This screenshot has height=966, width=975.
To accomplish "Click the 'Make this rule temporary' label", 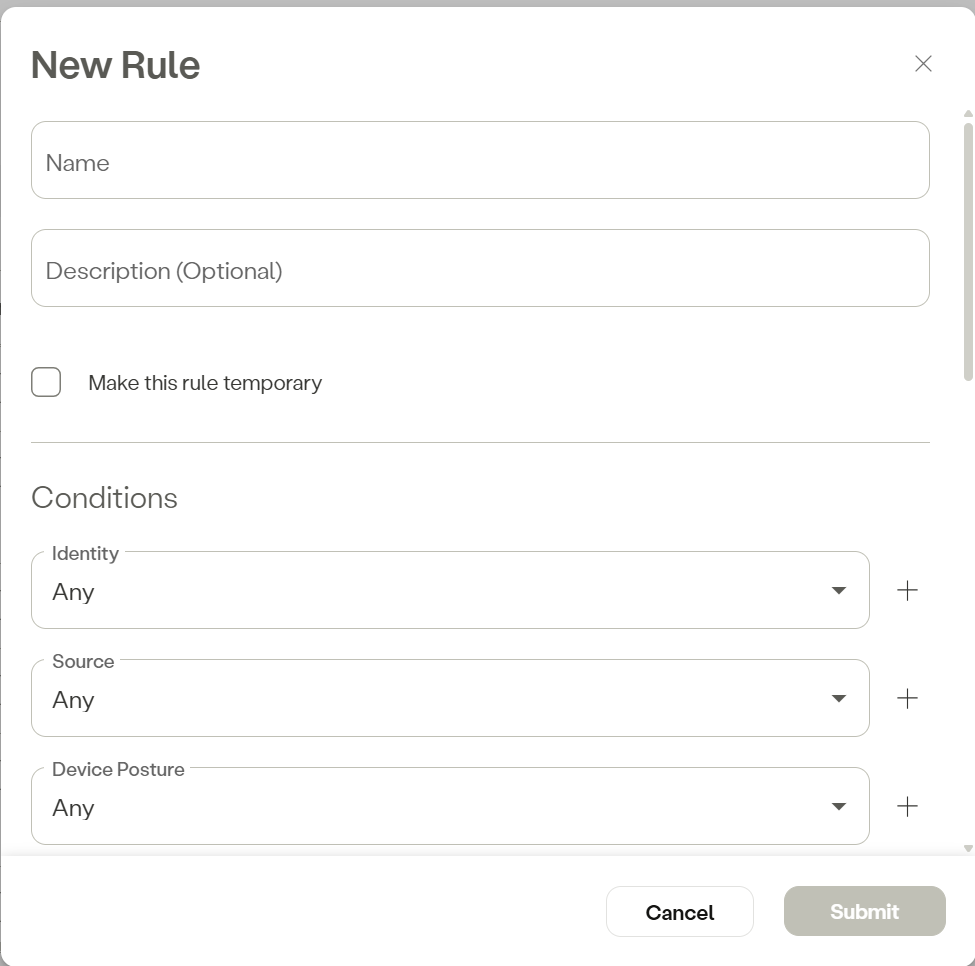I will pyautogui.click(x=205, y=383).
